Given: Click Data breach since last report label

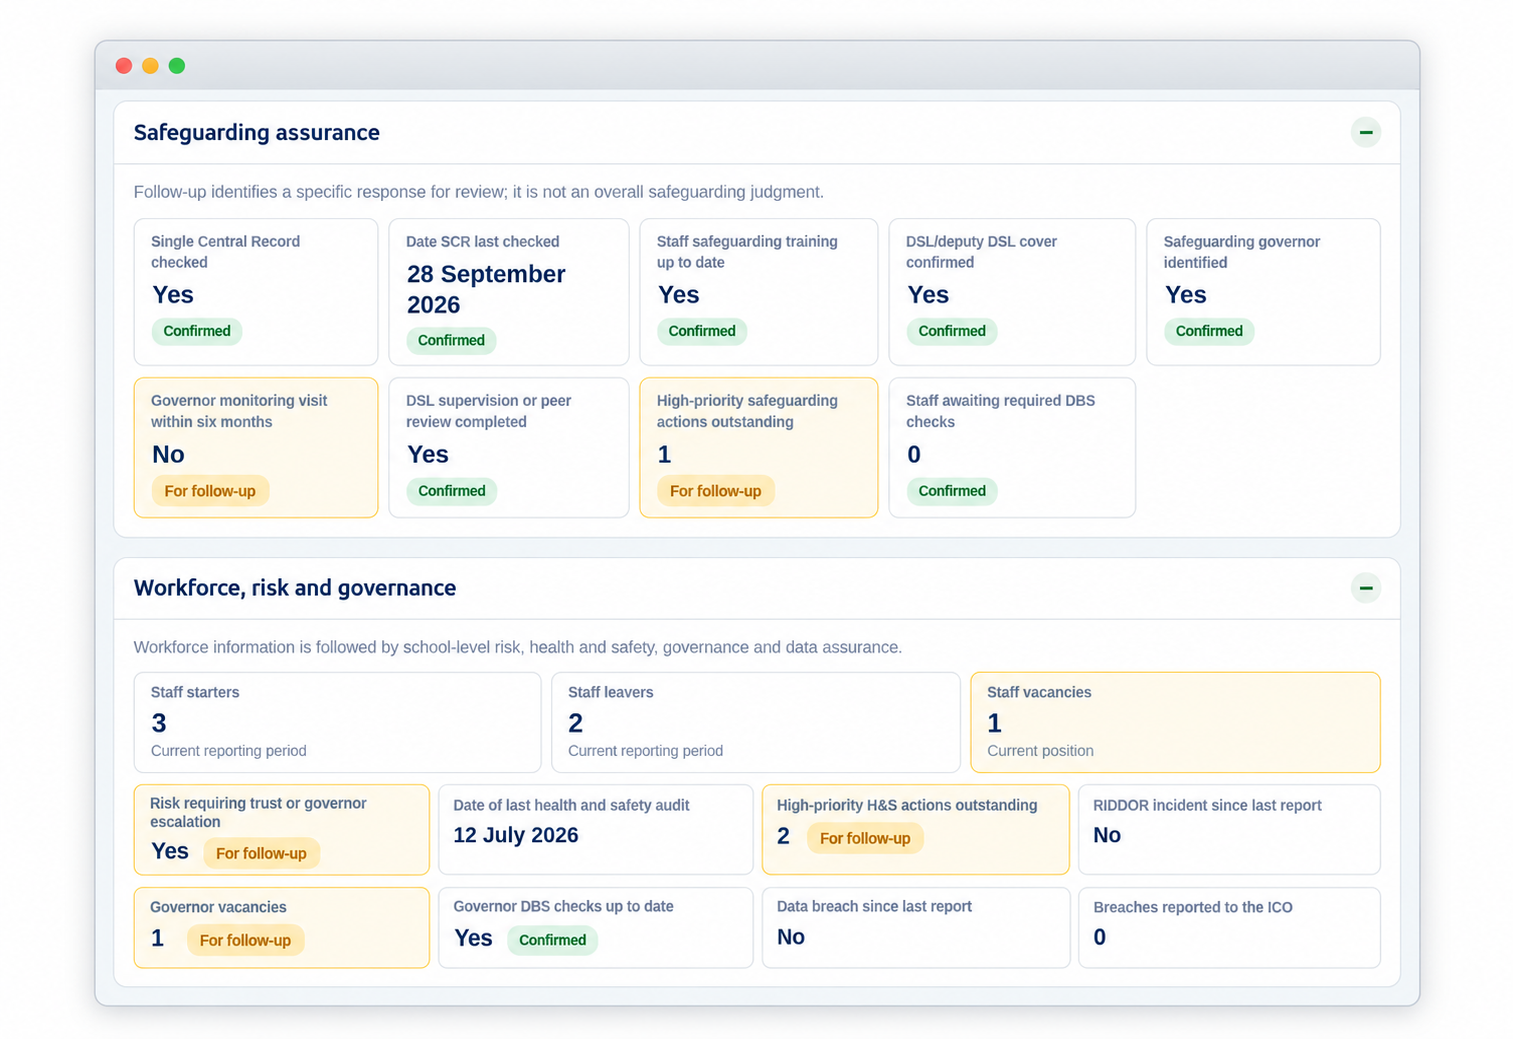Looking at the screenshot, I should (x=874, y=906).
